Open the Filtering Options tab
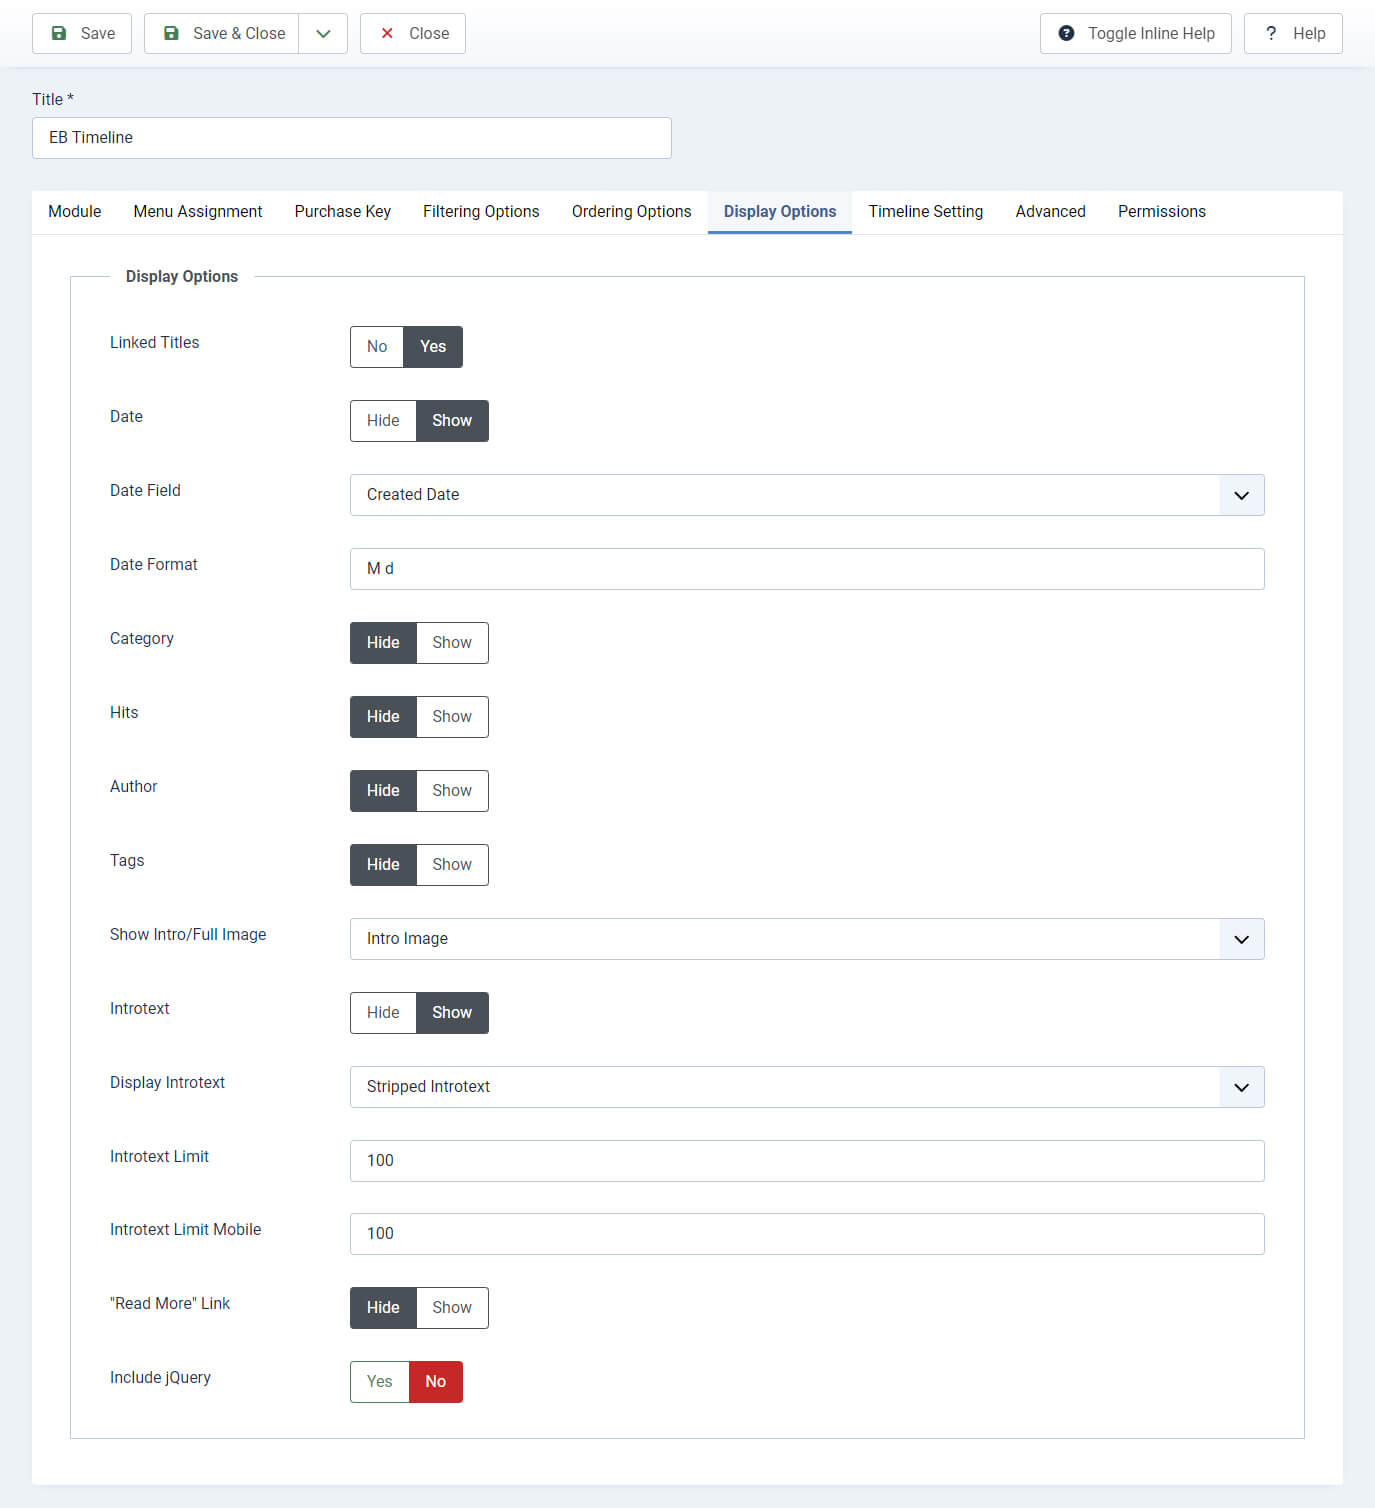The height and width of the screenshot is (1508, 1375). (x=481, y=212)
